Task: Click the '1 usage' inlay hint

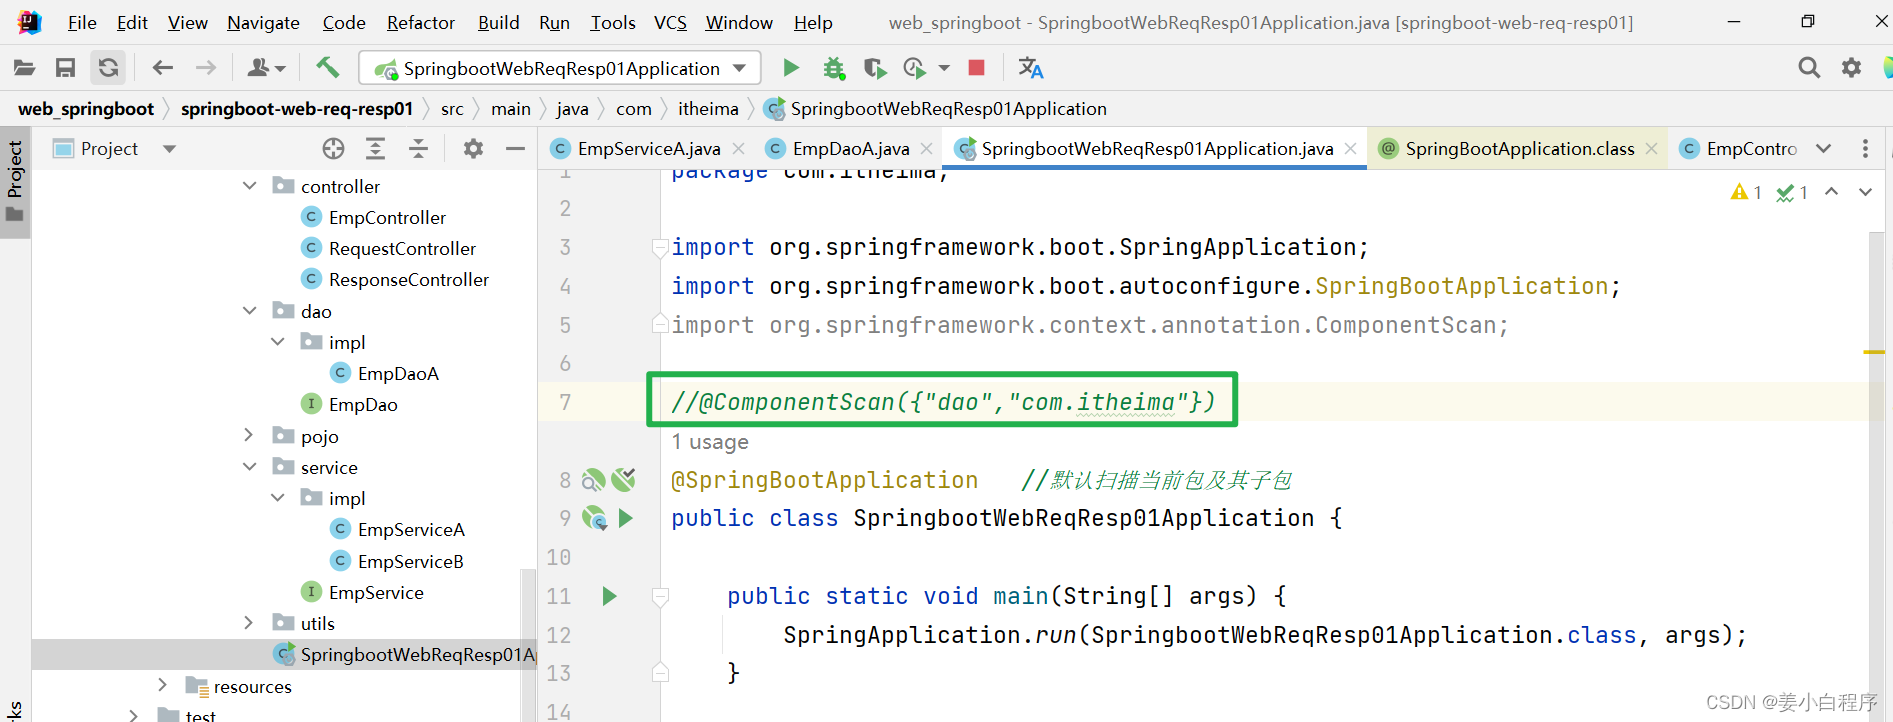Action: click(x=710, y=442)
